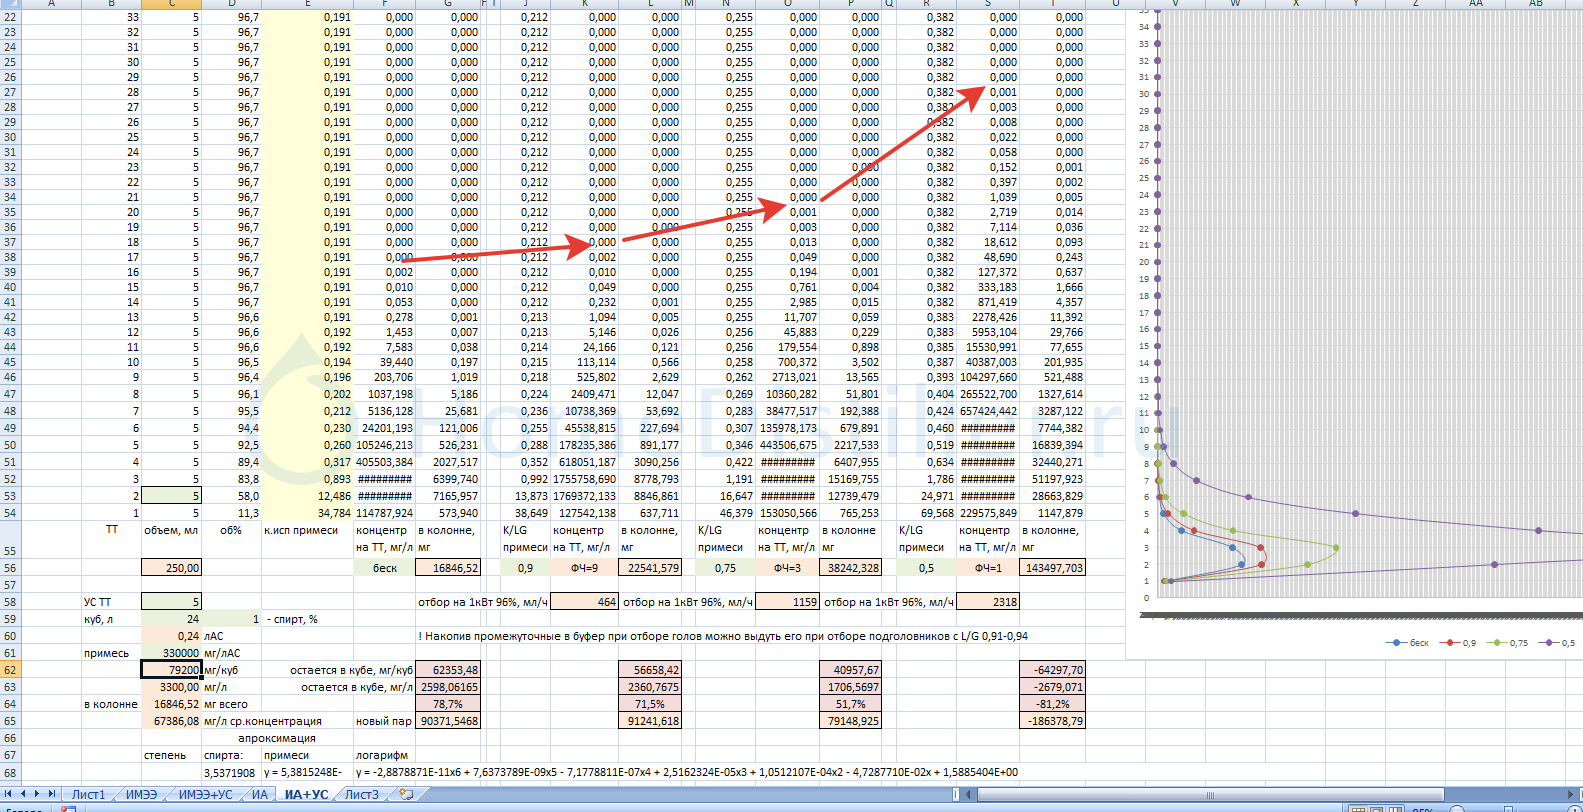The image size is (1583, 812).
Task: Select the УС ТТ value cell with 5
Action: point(172,602)
